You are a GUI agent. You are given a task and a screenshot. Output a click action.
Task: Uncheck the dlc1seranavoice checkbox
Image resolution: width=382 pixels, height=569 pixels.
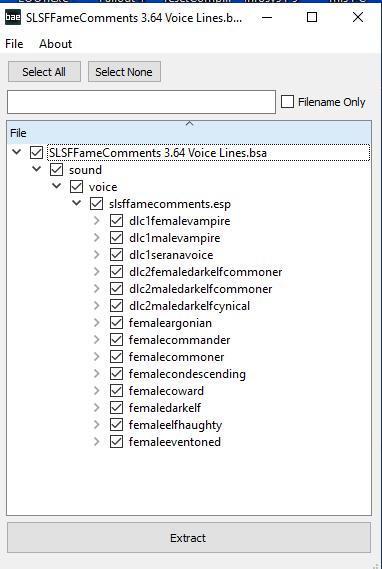pos(116,255)
